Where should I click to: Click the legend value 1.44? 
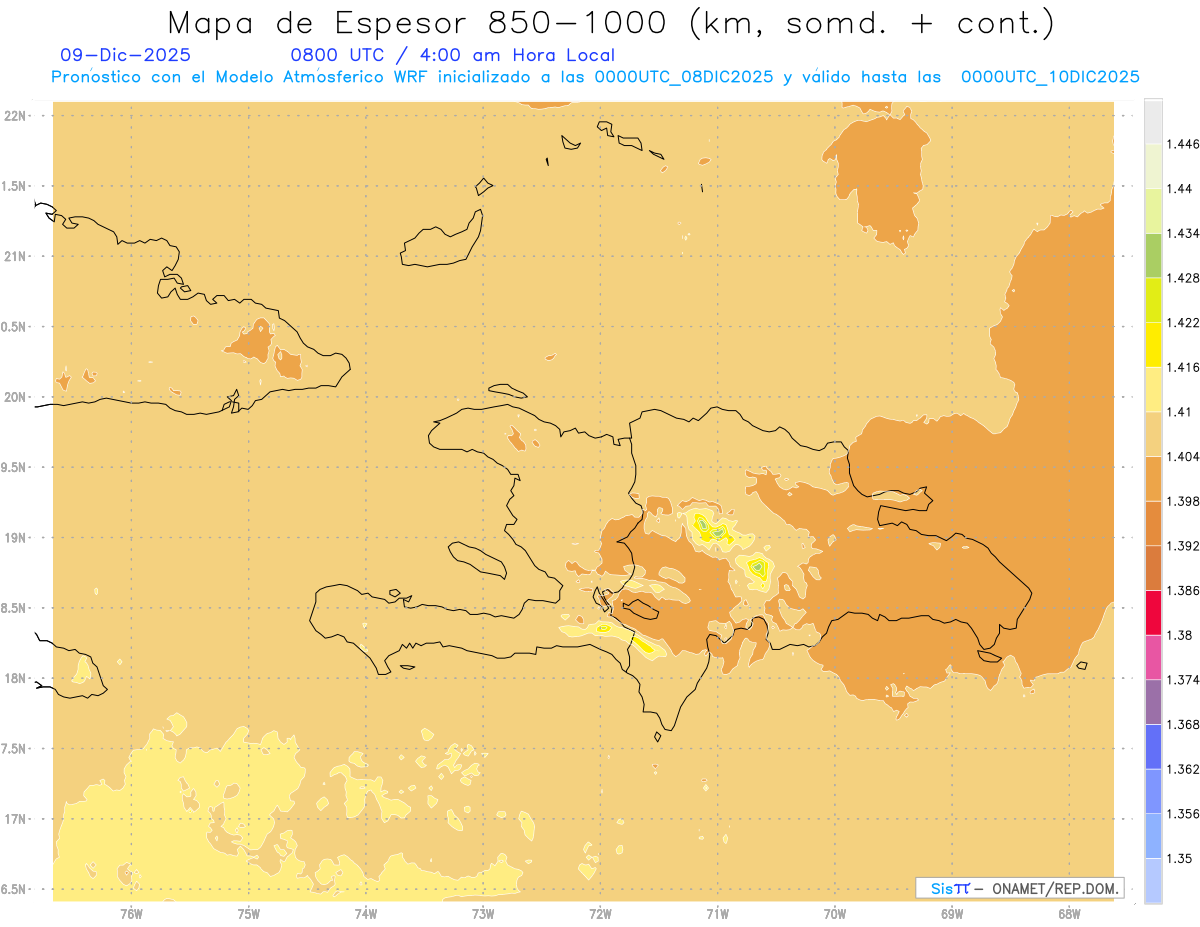tap(1180, 188)
